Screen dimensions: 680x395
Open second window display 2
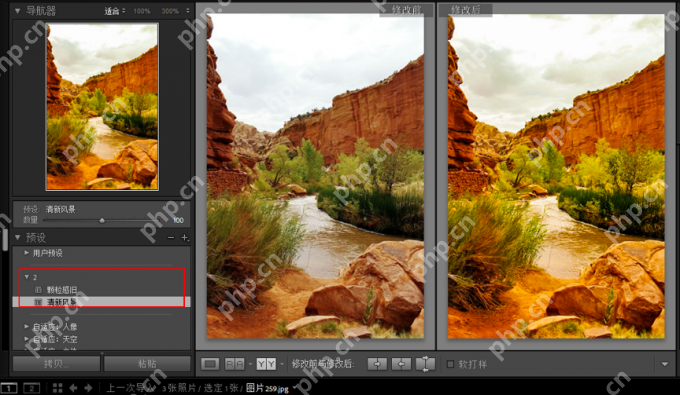tap(31, 388)
